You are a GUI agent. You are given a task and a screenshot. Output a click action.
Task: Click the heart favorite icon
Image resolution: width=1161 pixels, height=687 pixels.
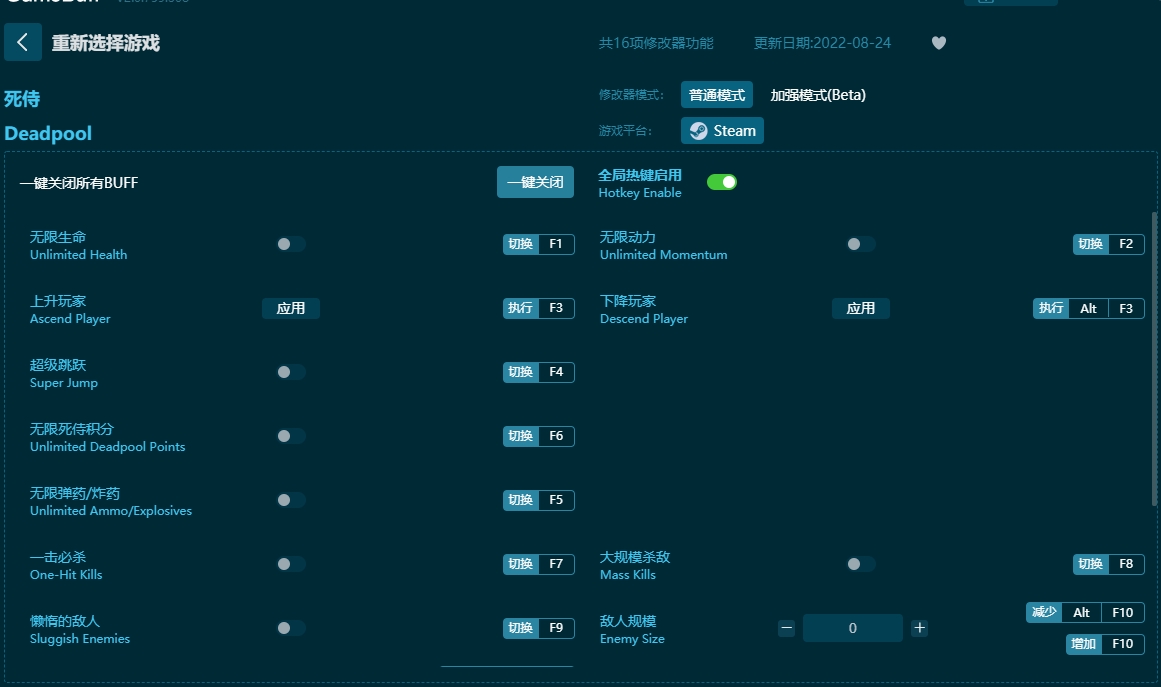tap(938, 43)
